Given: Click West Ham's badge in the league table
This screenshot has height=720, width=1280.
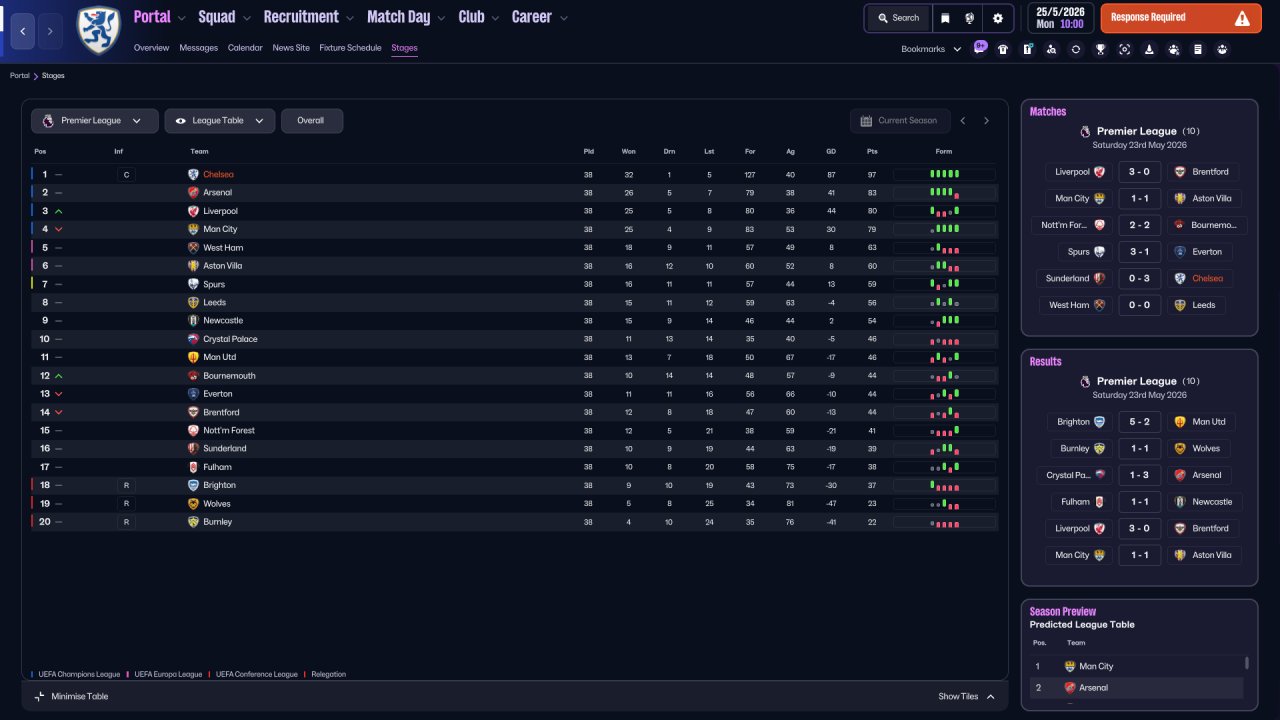Looking at the screenshot, I should click(x=194, y=248).
